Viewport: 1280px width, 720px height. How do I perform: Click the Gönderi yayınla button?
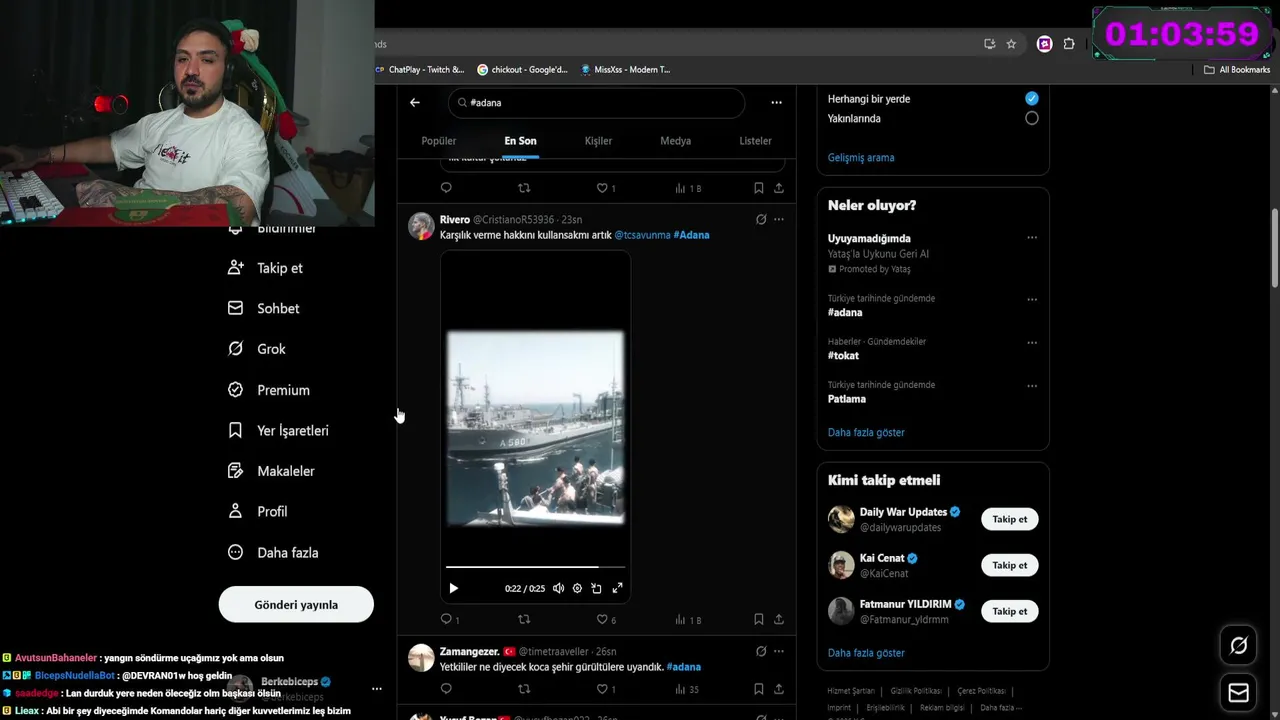pyautogui.click(x=296, y=604)
